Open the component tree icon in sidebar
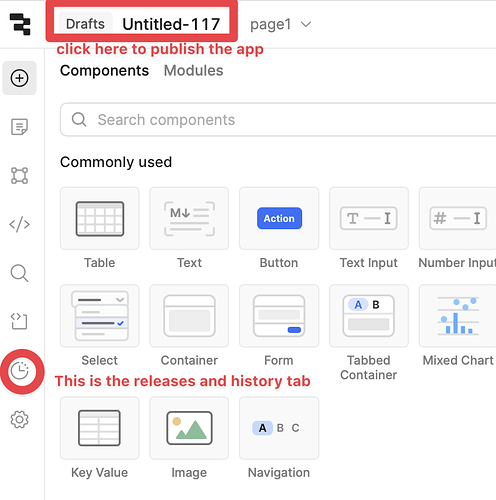Screen dimensions: 496x500 pos(19,176)
